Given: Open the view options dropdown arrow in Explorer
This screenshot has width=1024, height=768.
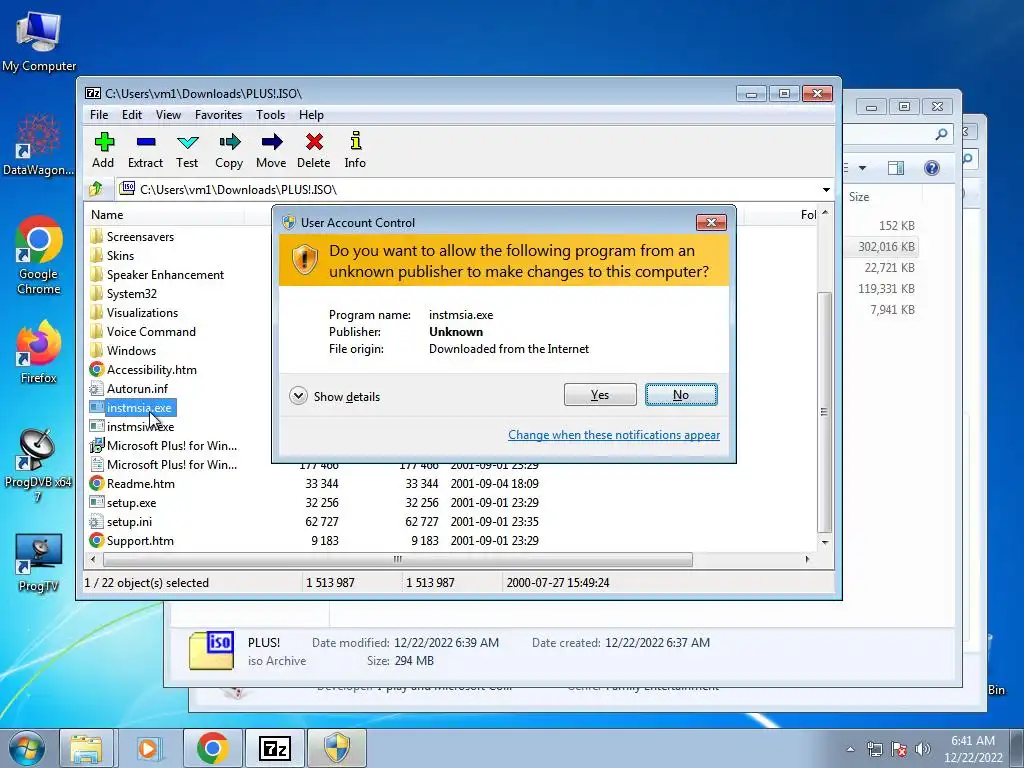Looking at the screenshot, I should [862, 168].
